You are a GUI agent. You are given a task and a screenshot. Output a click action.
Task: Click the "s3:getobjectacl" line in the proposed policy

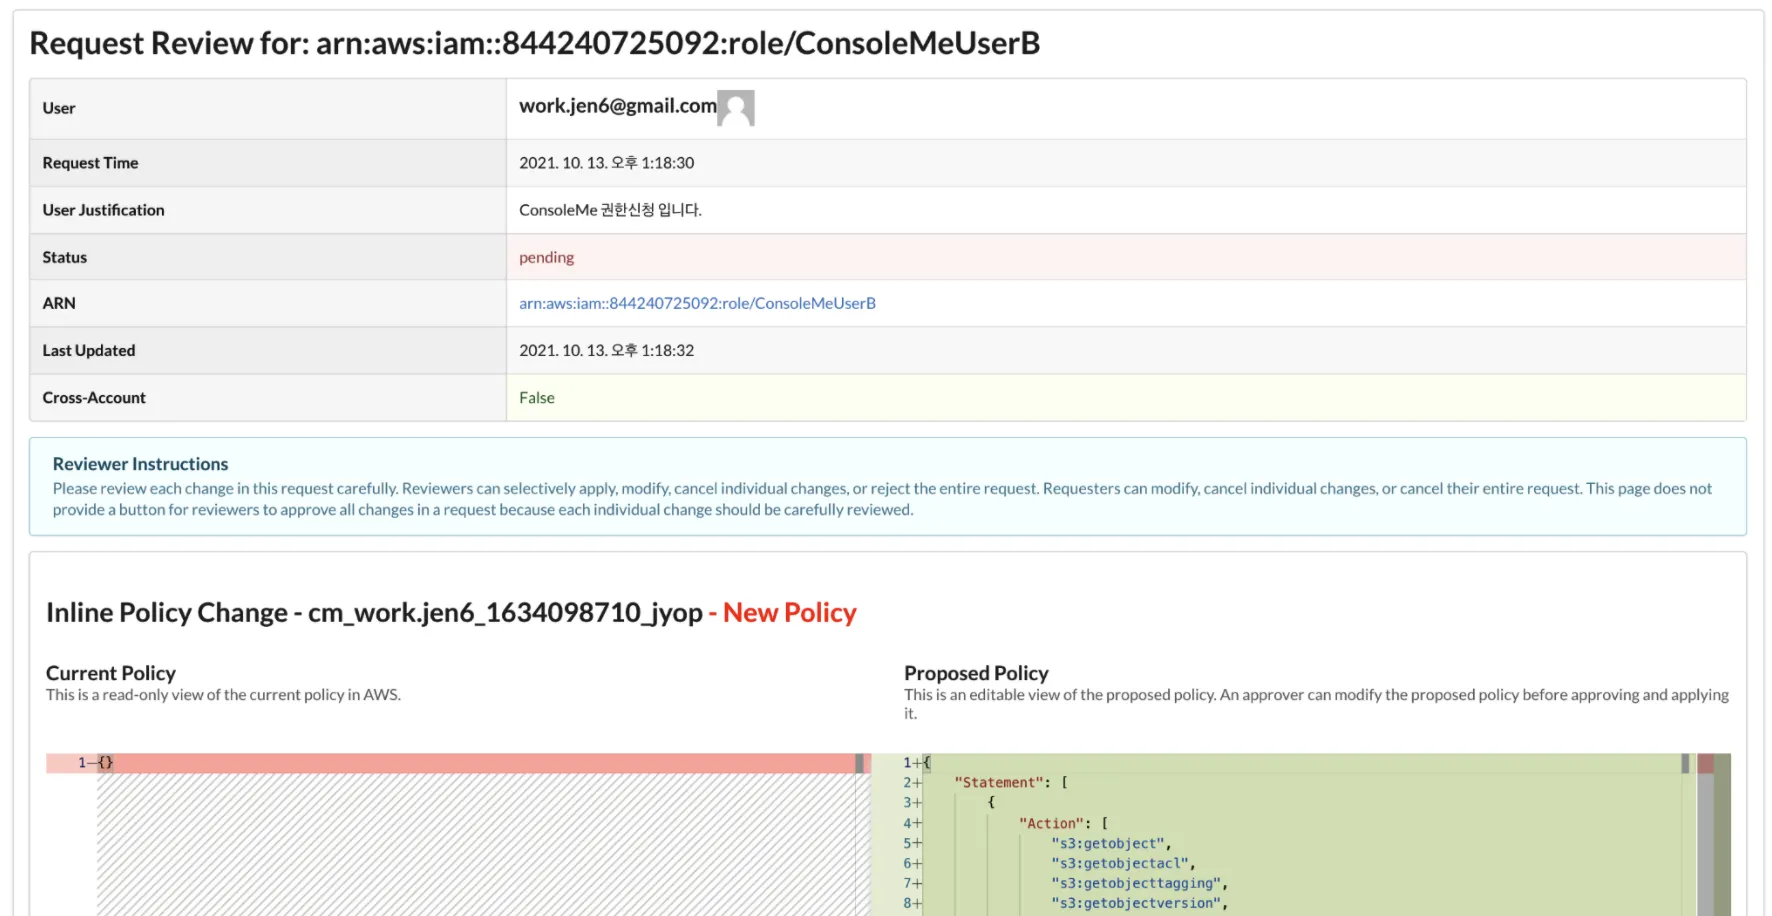coord(1123,863)
